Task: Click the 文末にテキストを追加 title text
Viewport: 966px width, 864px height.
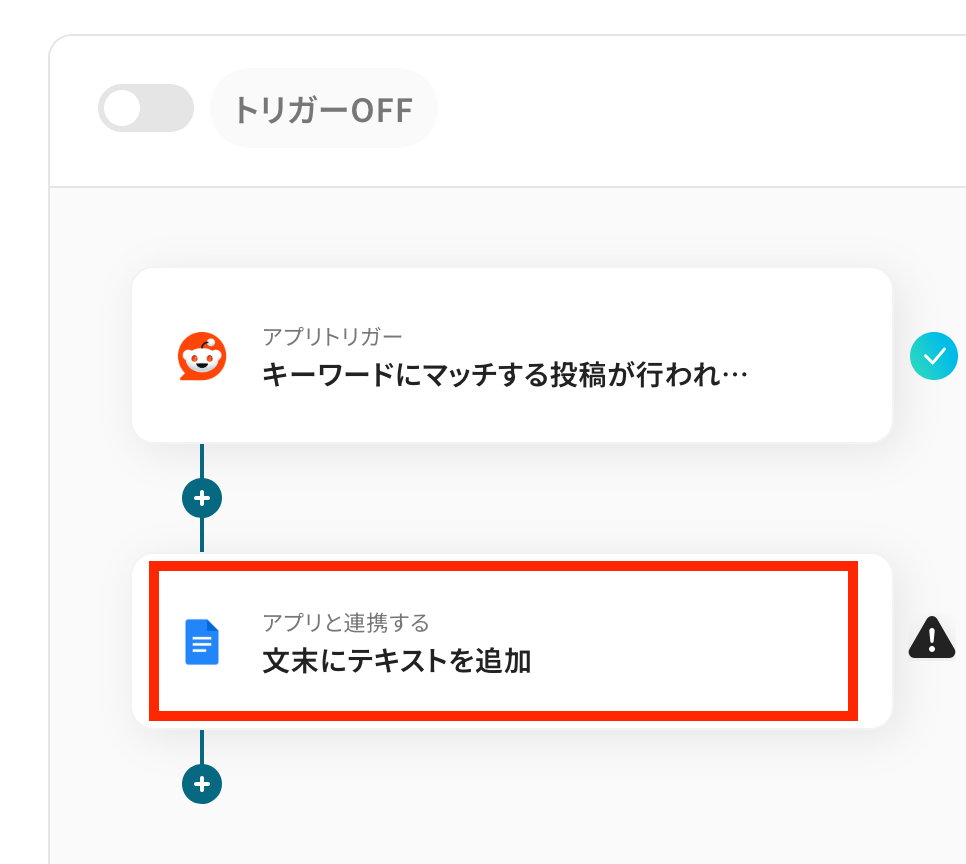Action: pyautogui.click(x=396, y=661)
